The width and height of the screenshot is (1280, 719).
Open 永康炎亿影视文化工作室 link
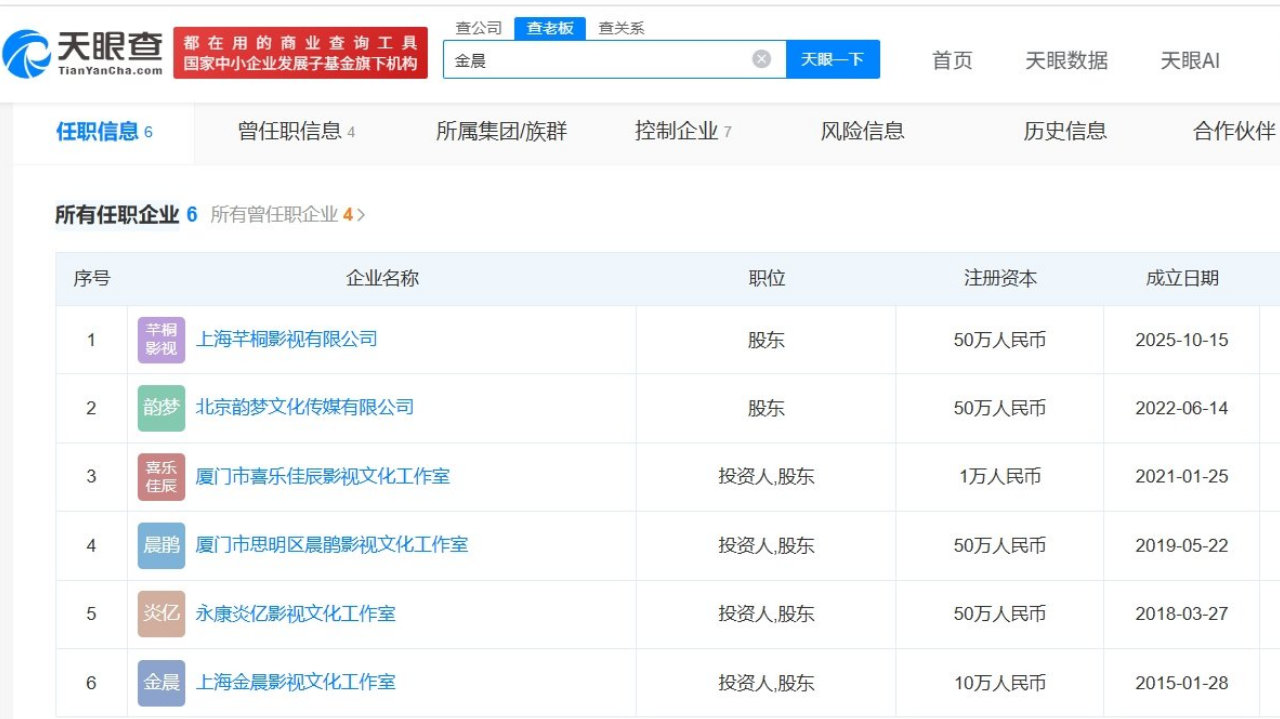coord(295,613)
